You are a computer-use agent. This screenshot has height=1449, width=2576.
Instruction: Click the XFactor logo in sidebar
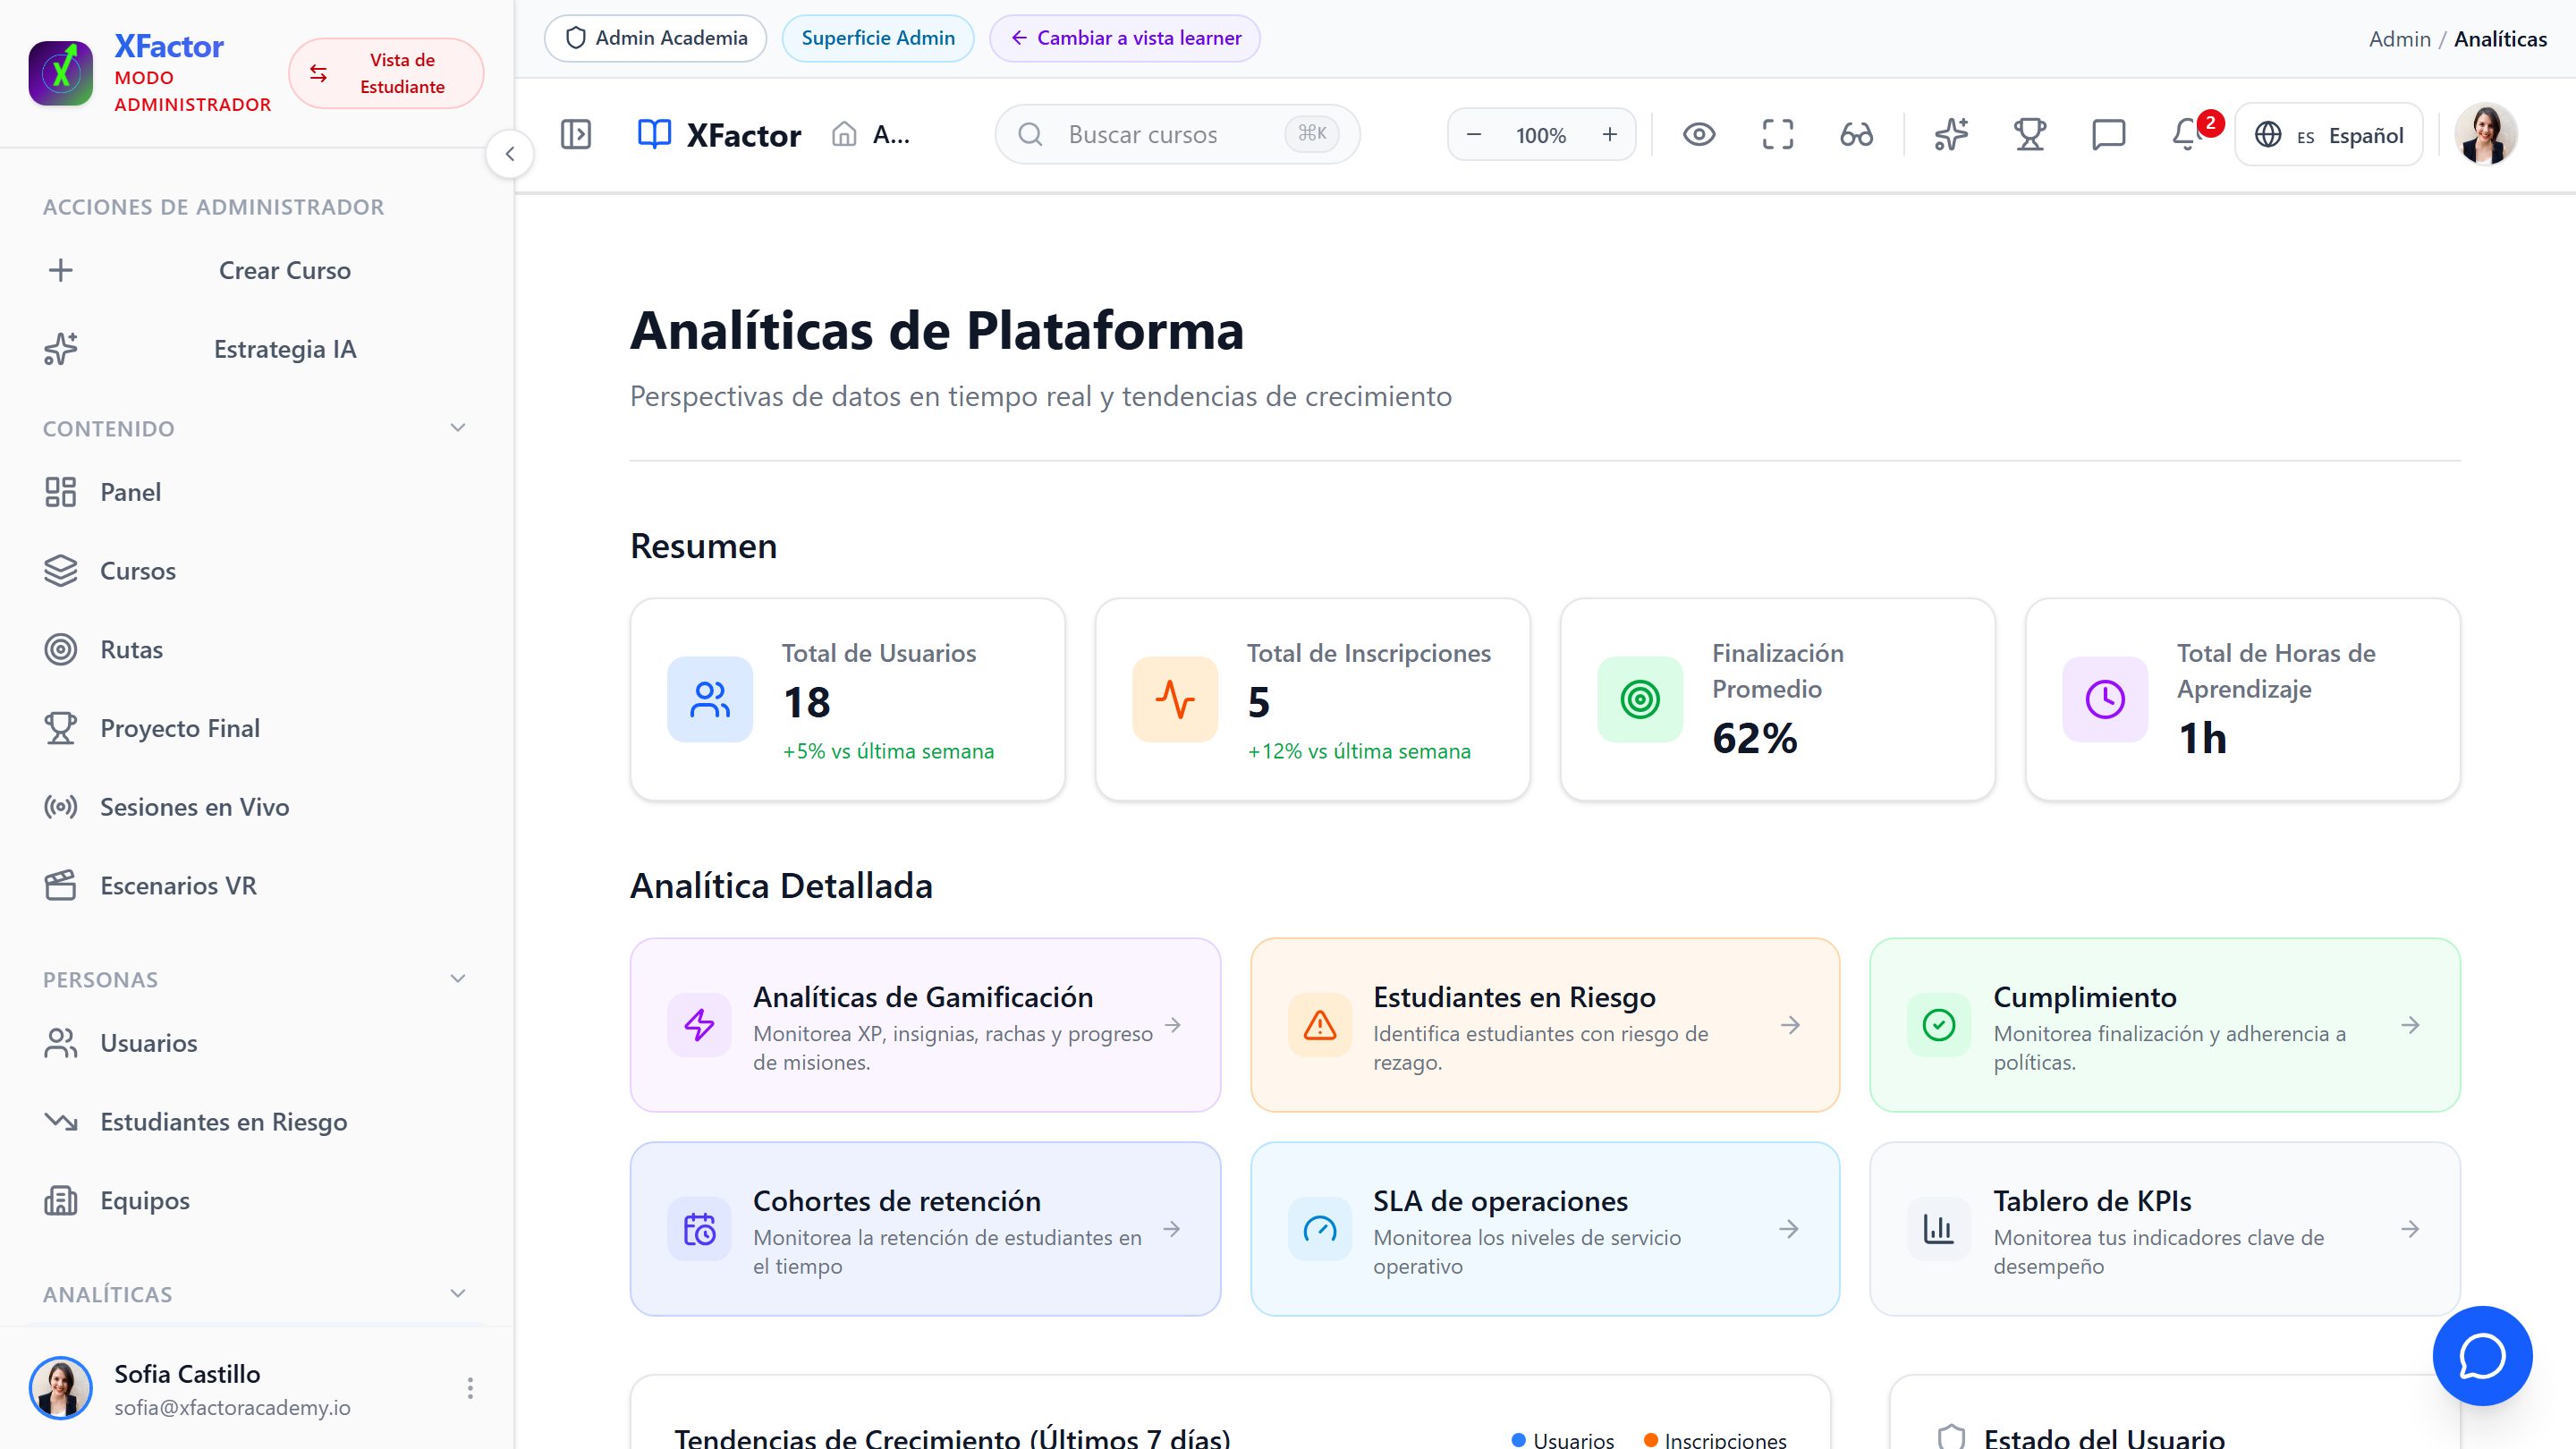[x=61, y=74]
